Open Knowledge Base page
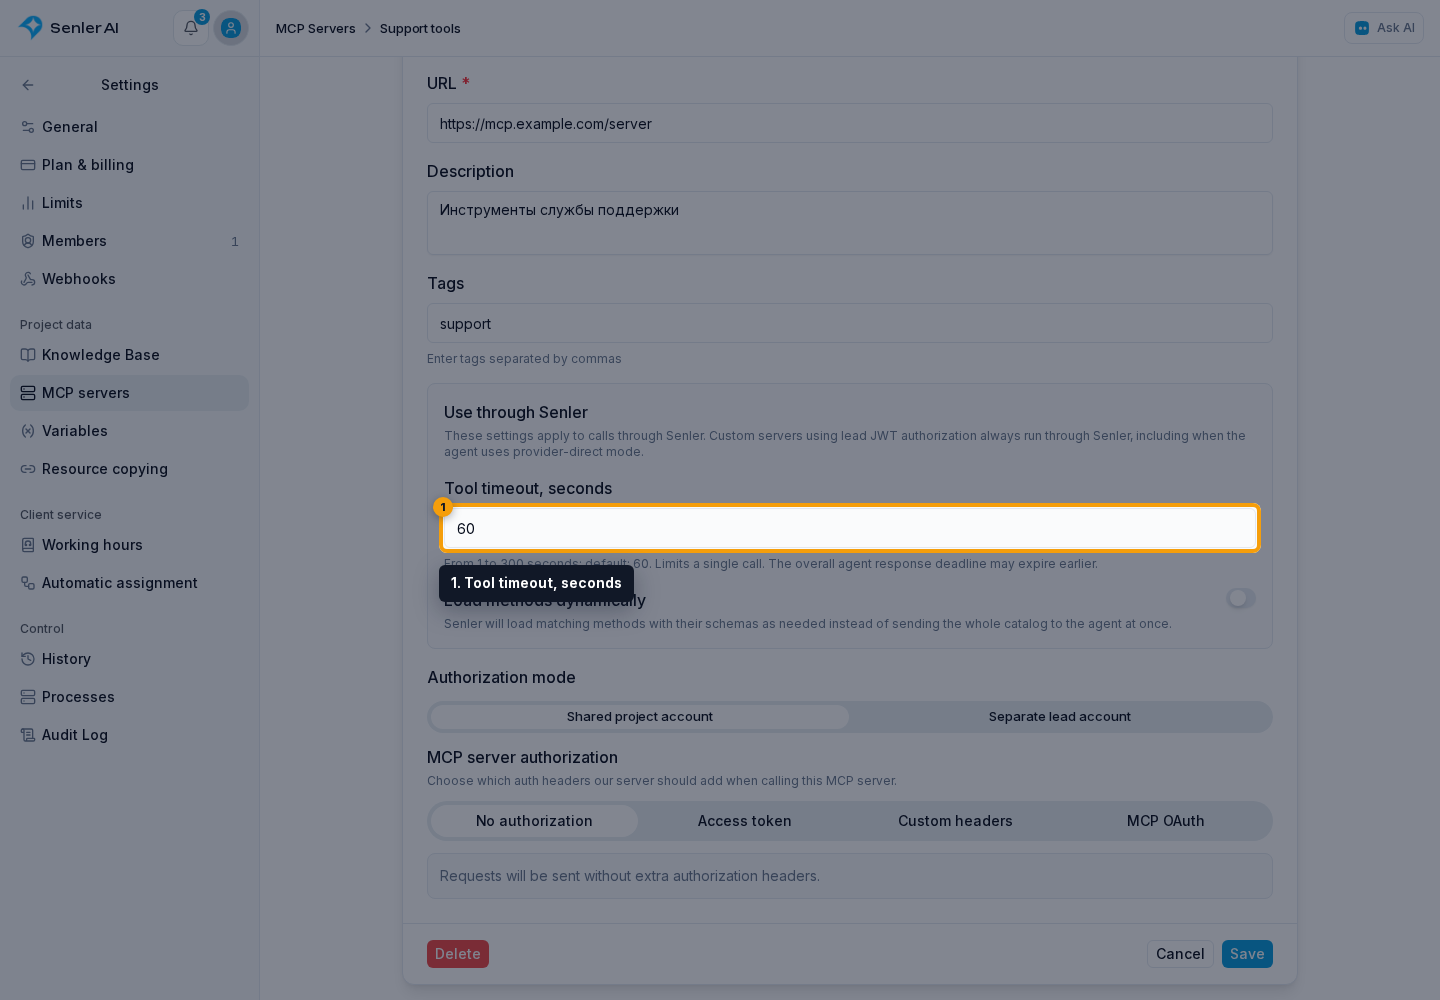 130,355
